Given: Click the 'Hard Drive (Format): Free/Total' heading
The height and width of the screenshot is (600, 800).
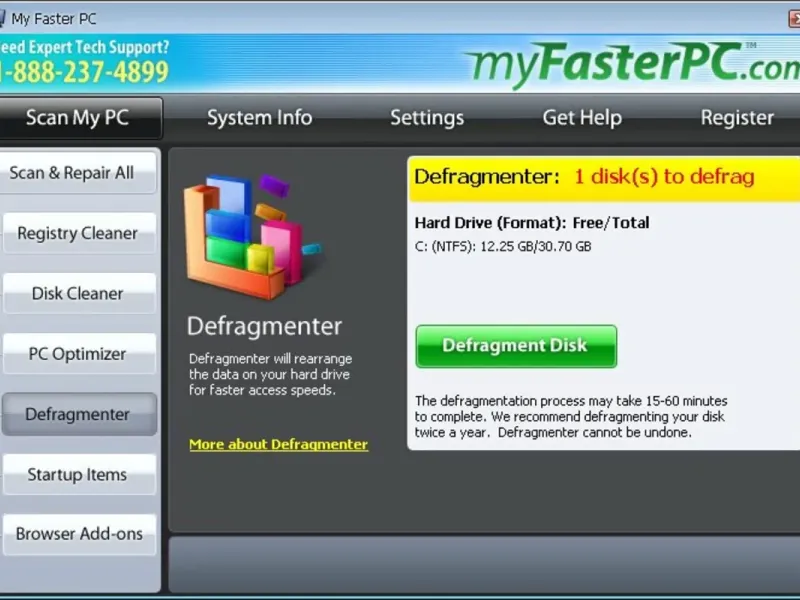Looking at the screenshot, I should (532, 223).
